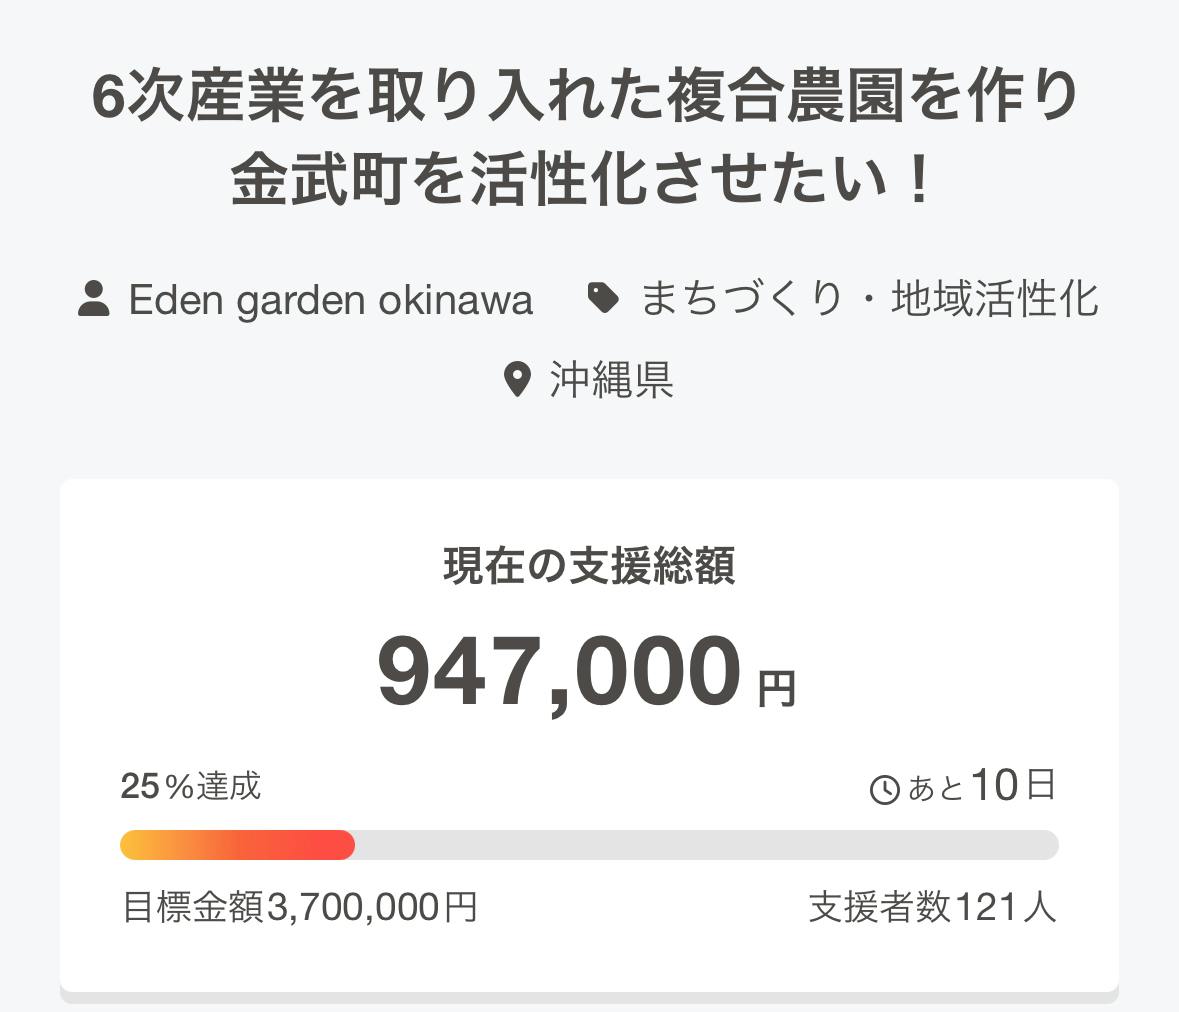Screen dimensions: 1179x1012
Task: Click the 目標金額3,700,000円 goal text
Action: point(299,908)
